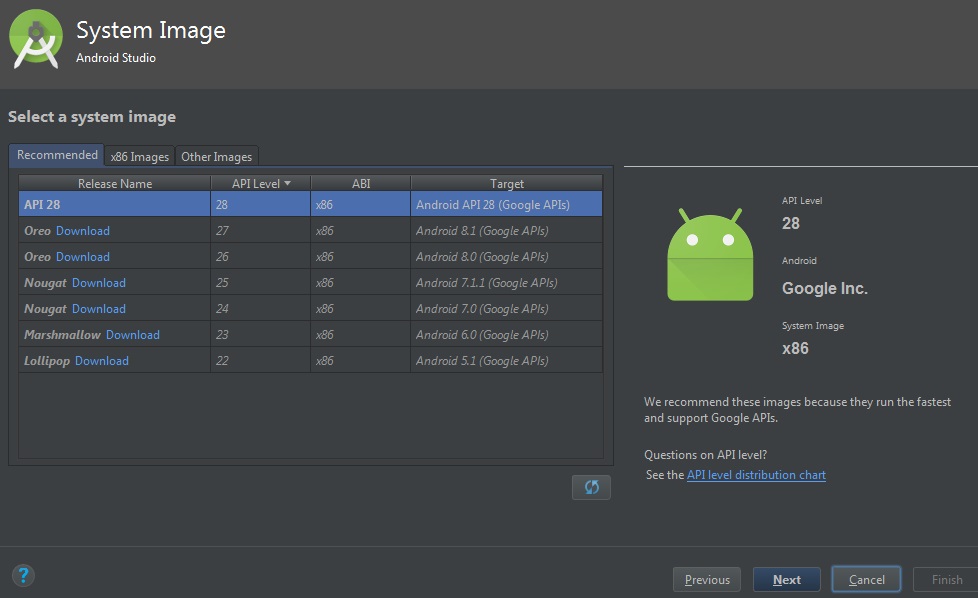978x598 pixels.
Task: Select the API 28 row
Action: 310,205
